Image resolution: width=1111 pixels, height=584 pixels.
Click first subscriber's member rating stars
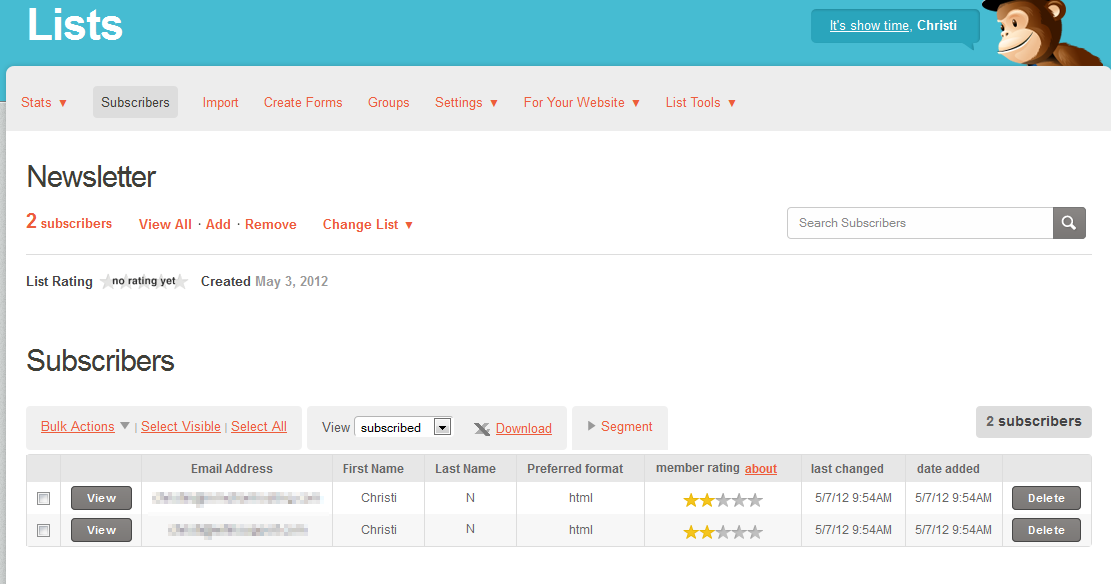tap(722, 500)
